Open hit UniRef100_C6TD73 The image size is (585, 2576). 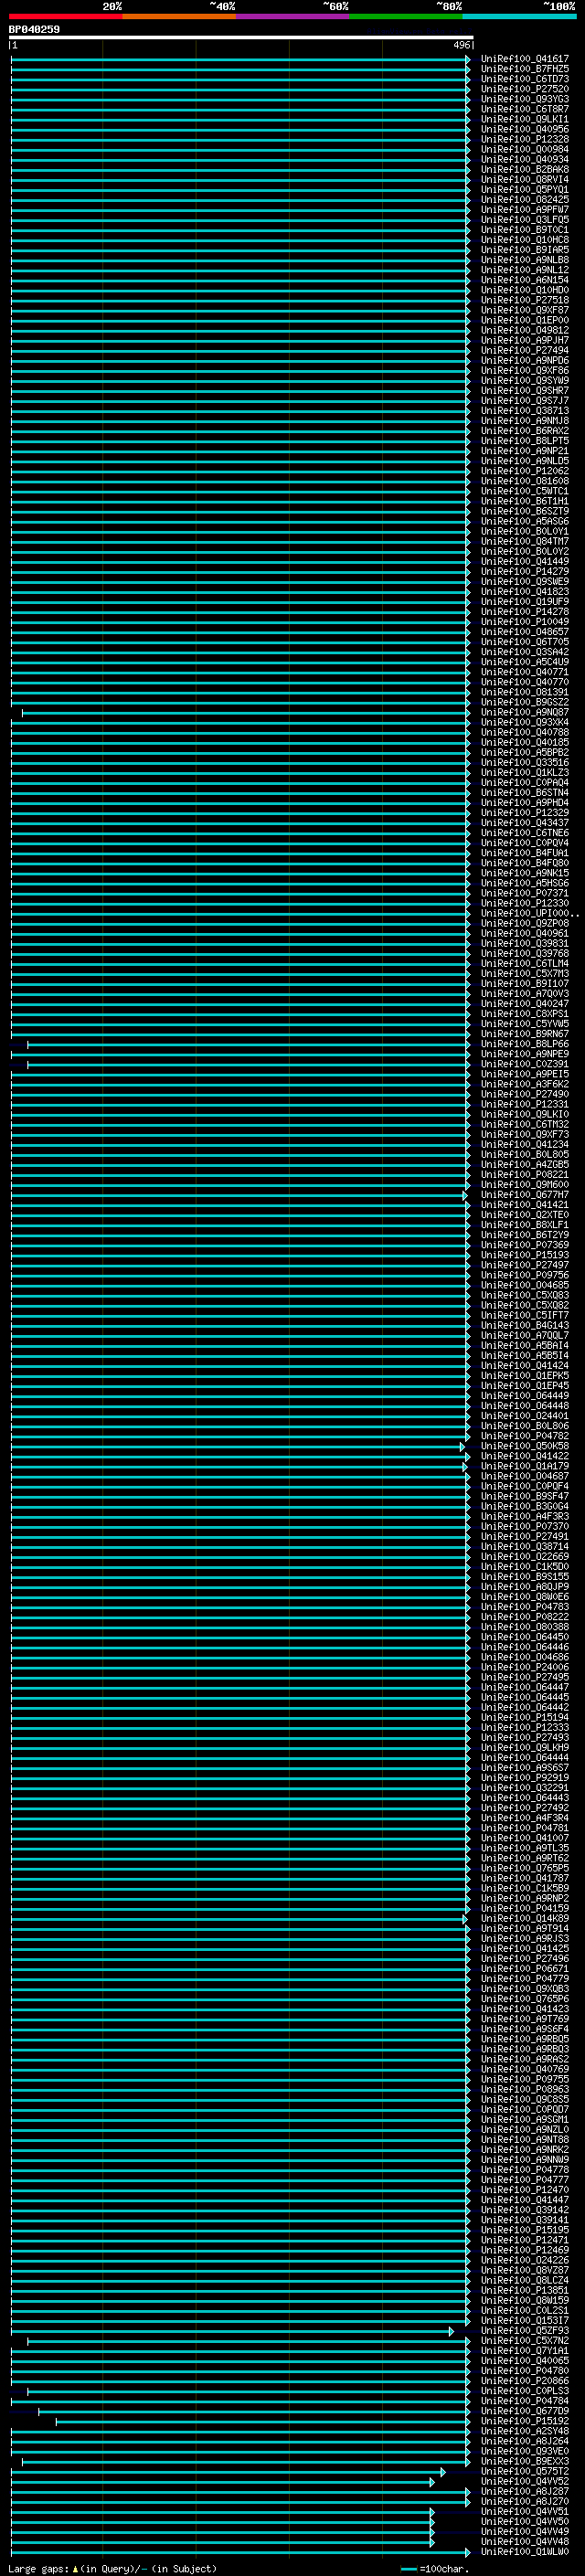[x=525, y=79]
